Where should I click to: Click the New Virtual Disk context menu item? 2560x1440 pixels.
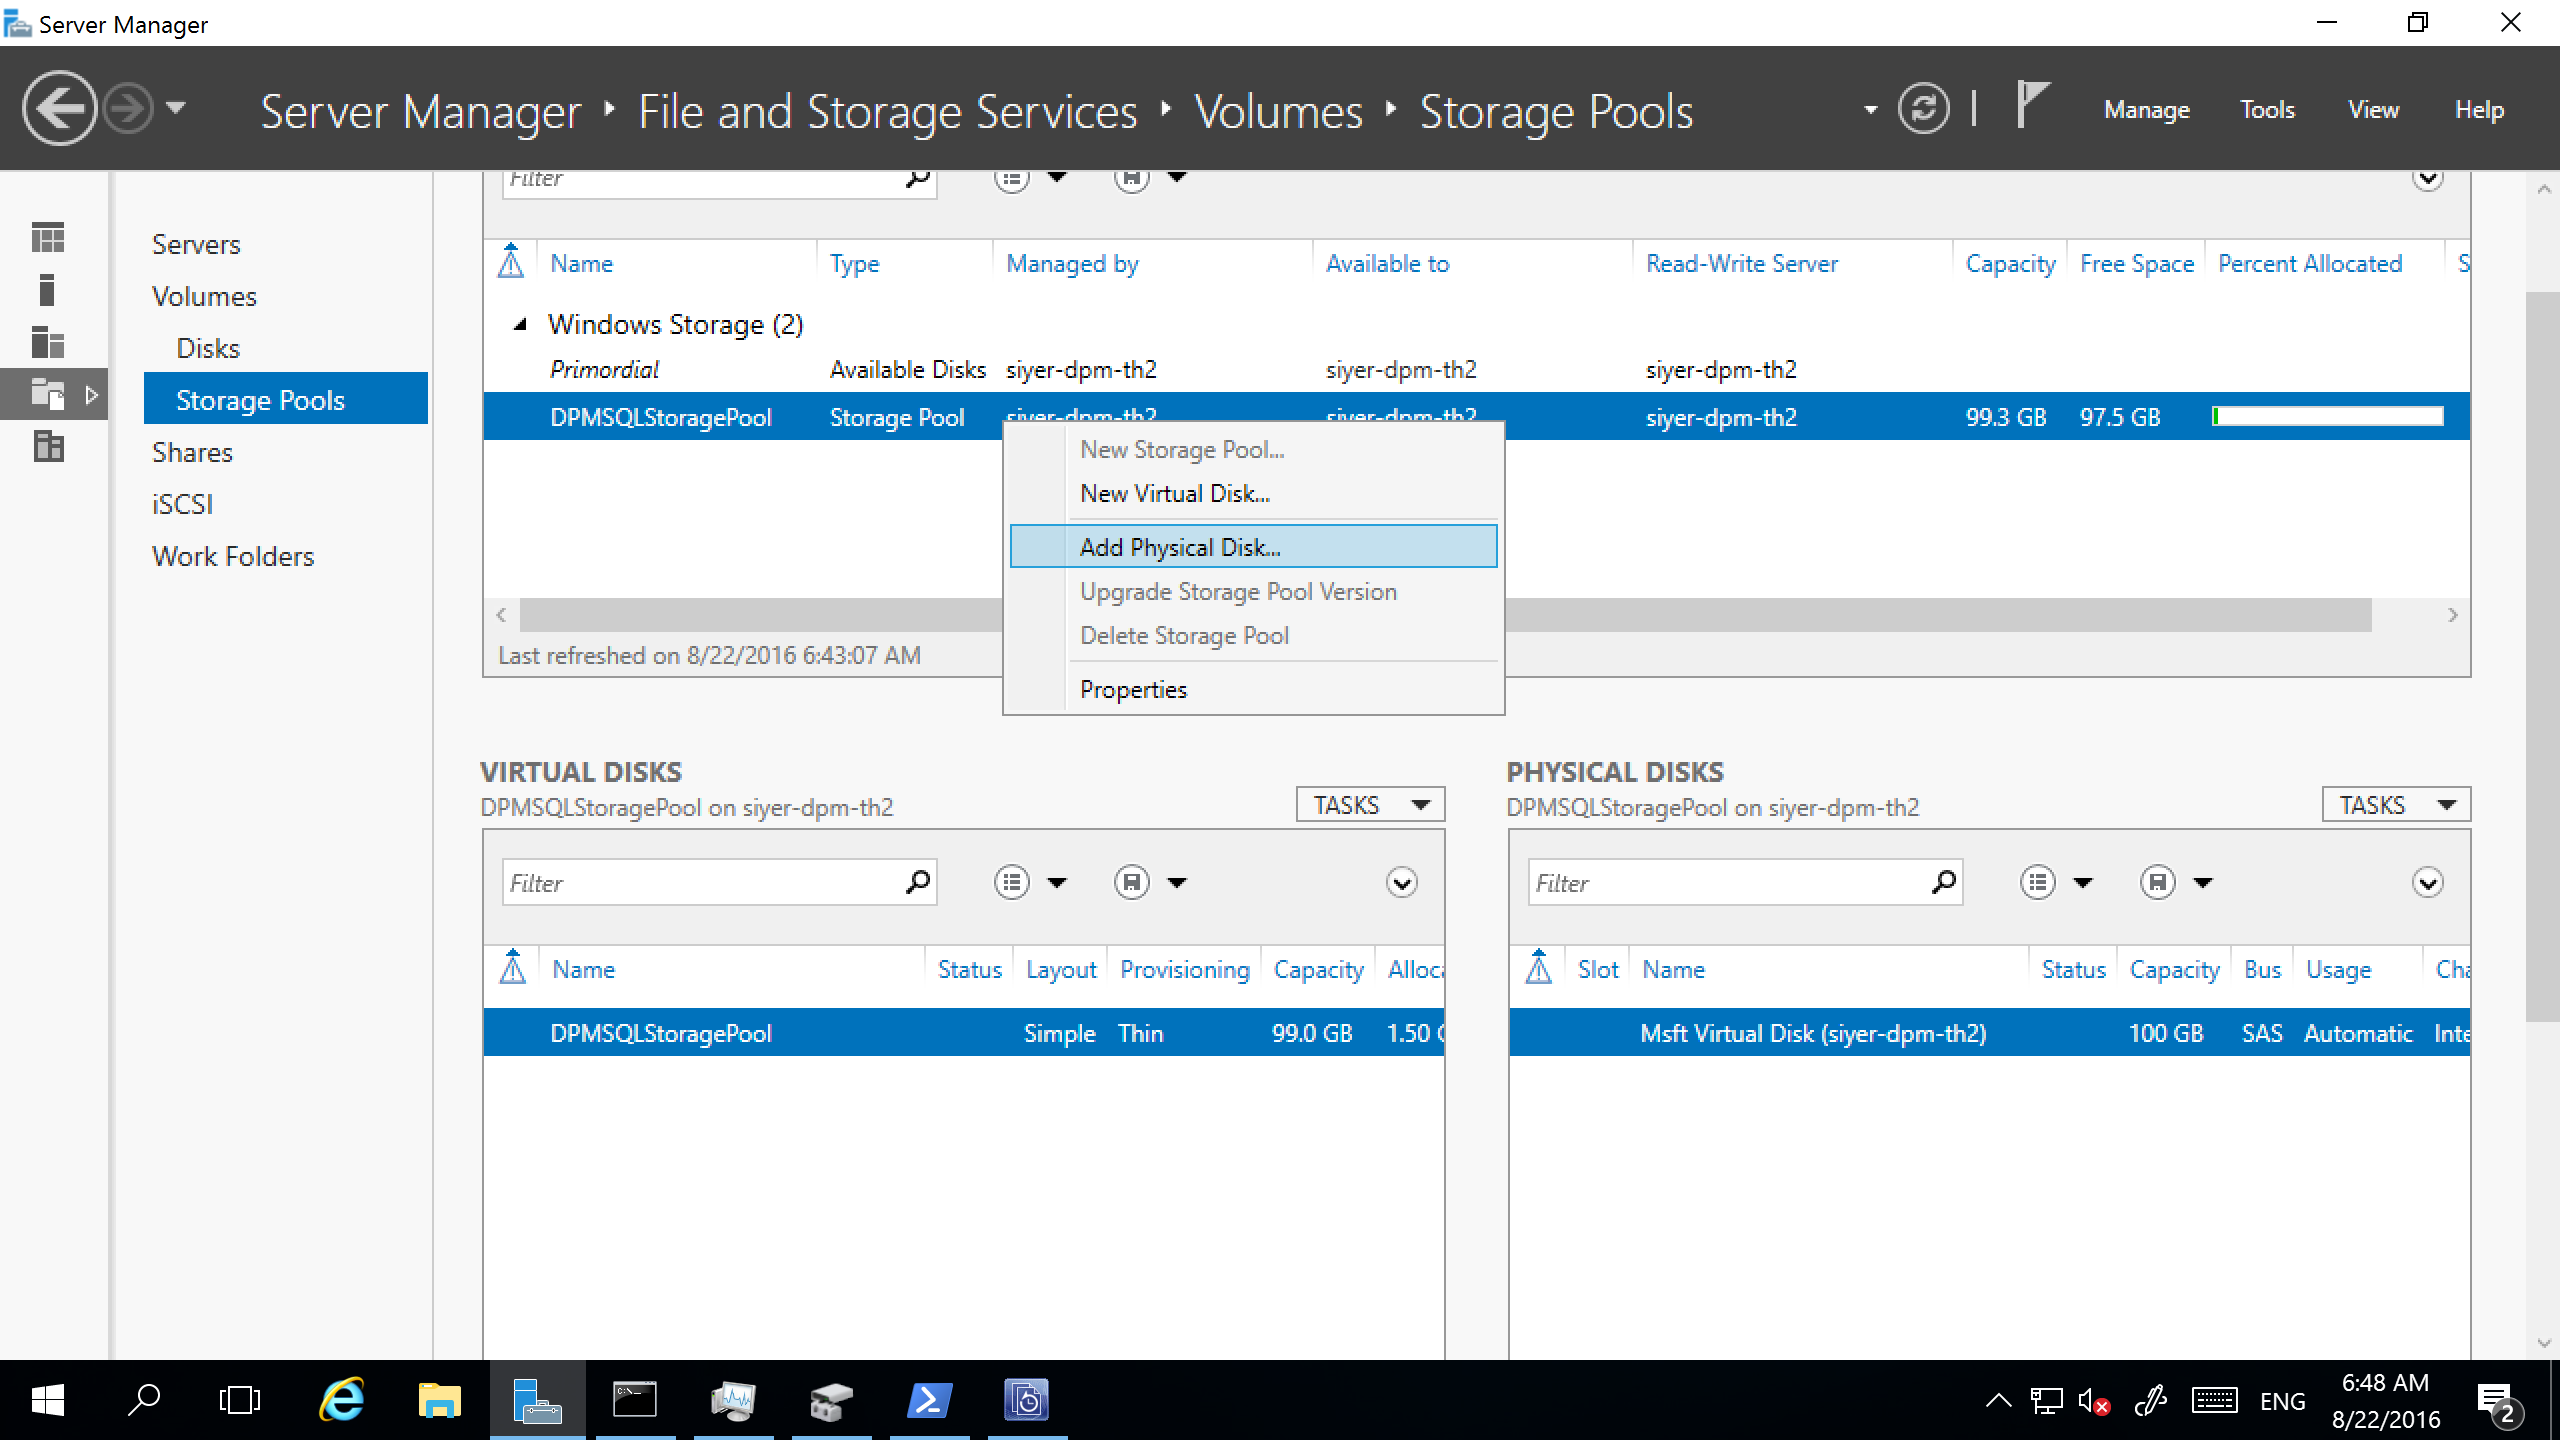coord(1175,492)
